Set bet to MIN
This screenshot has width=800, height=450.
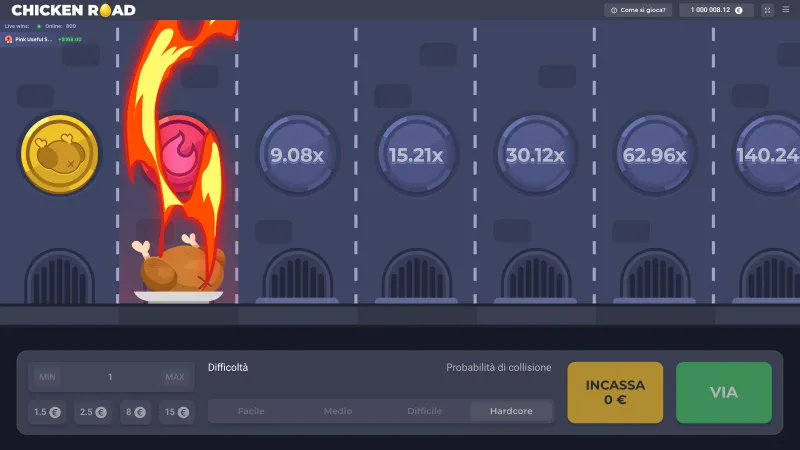[x=47, y=377]
